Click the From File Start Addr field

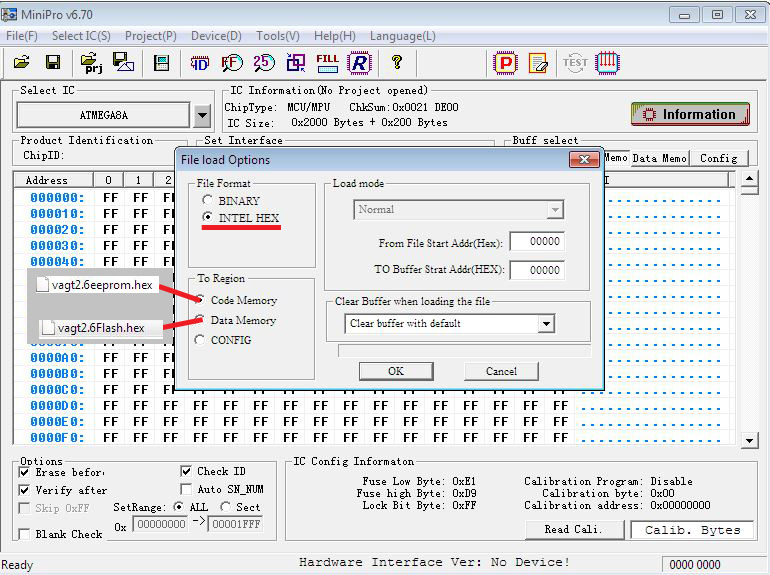(x=536, y=241)
